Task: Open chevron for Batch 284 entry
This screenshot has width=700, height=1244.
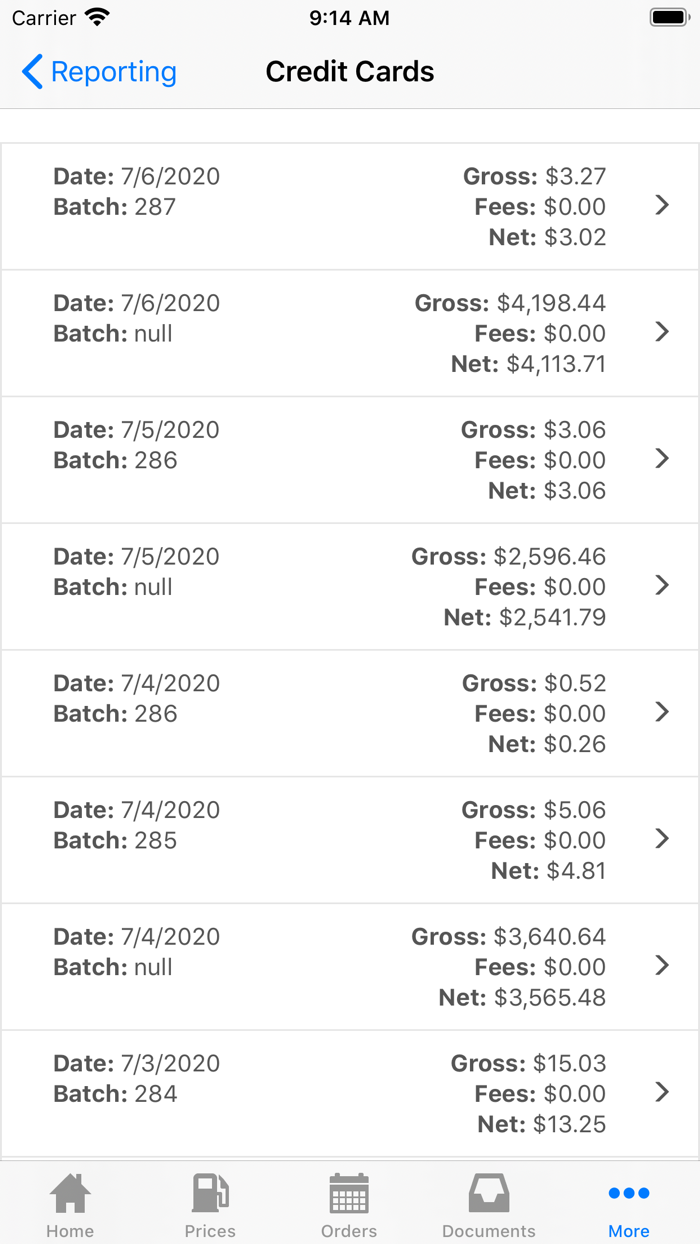Action: pos(661,1092)
